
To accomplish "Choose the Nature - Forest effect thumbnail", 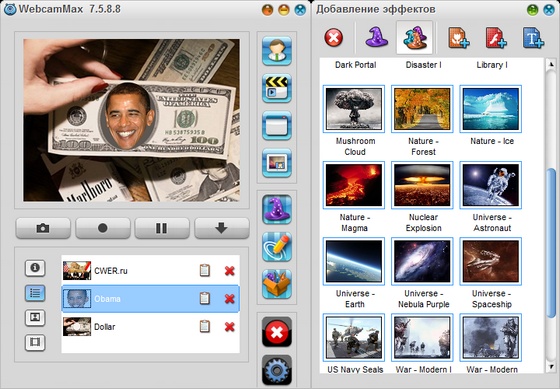I will 422,109.
